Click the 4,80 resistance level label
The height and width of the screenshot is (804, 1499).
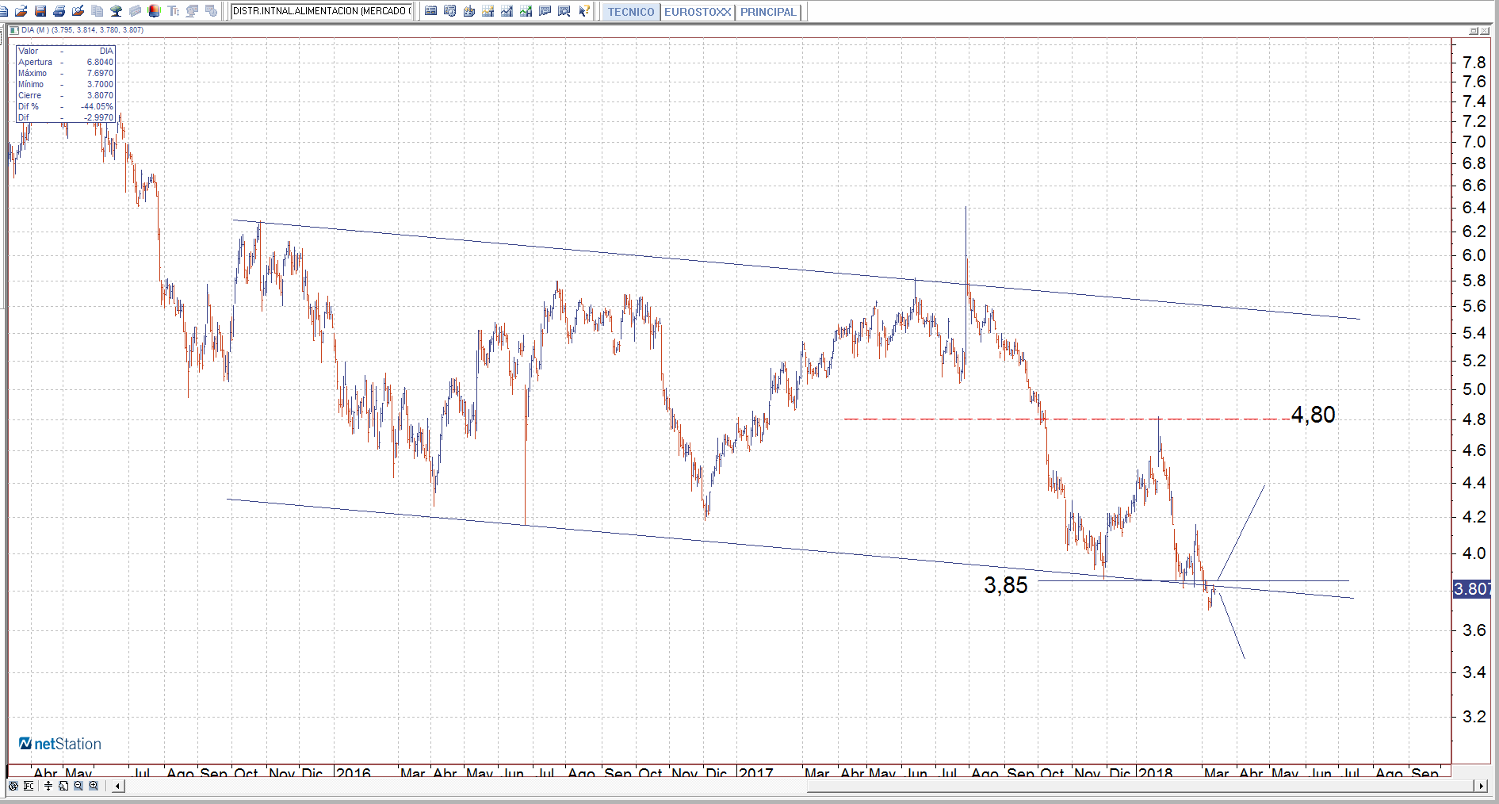[1312, 415]
